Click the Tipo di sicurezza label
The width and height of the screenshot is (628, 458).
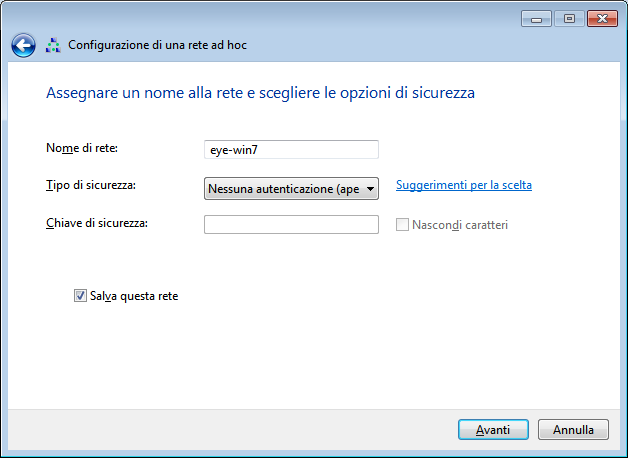[x=91, y=185]
